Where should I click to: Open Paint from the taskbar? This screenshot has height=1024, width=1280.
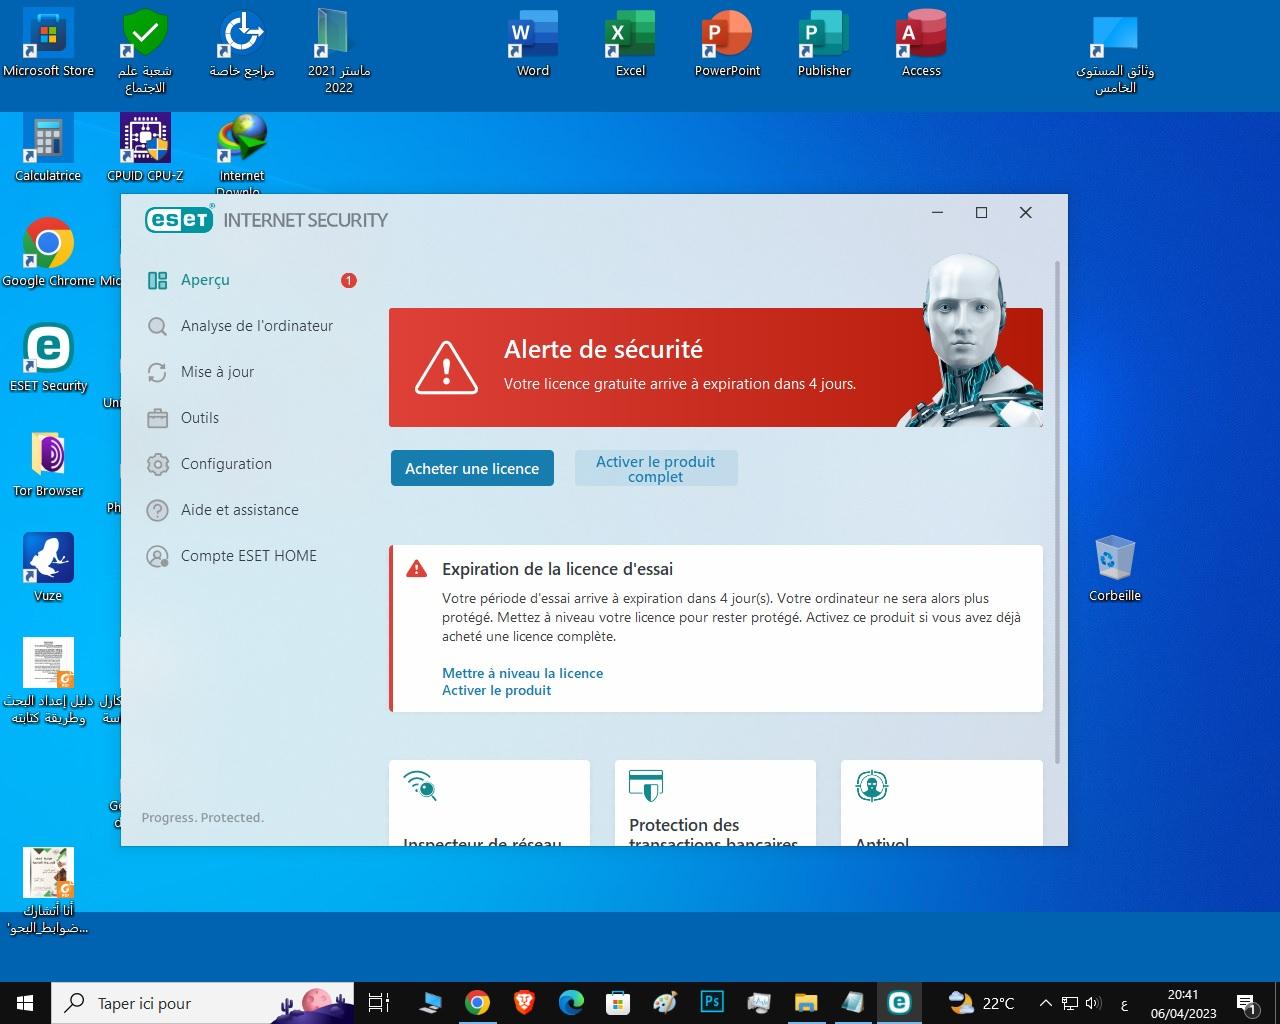coord(665,1003)
